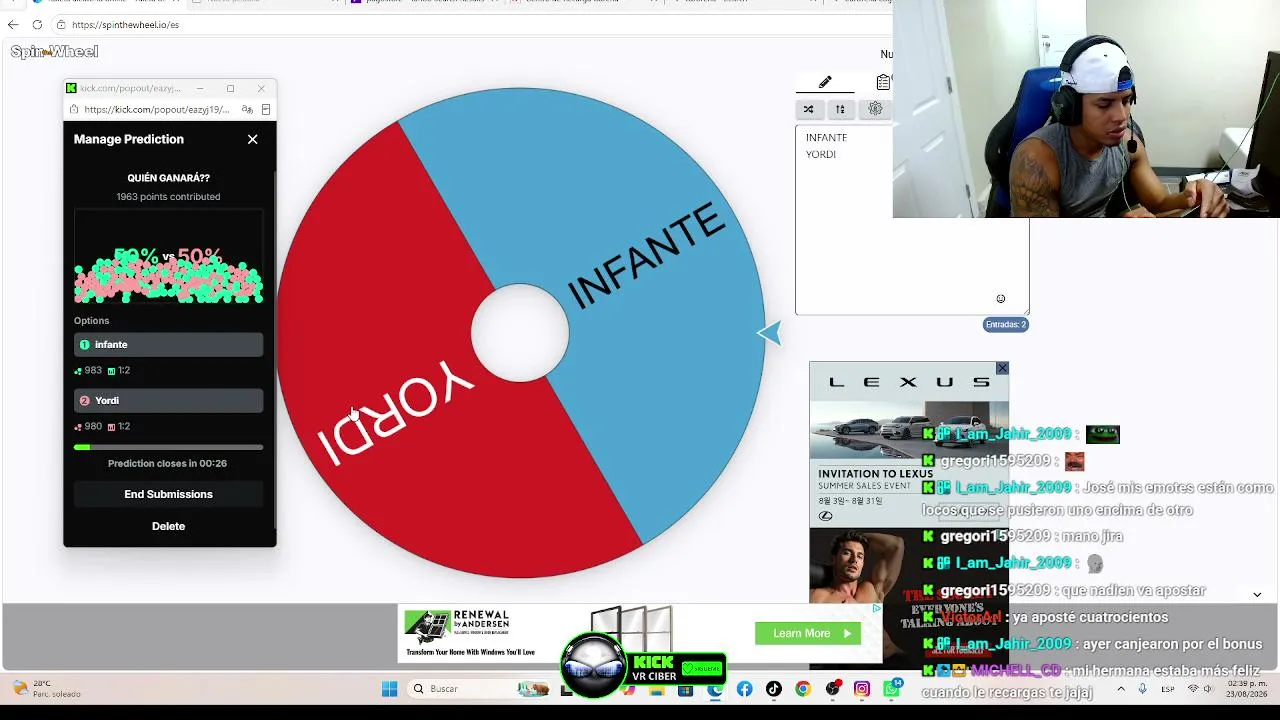
Task: Go back in the browser
Action: click(13, 24)
